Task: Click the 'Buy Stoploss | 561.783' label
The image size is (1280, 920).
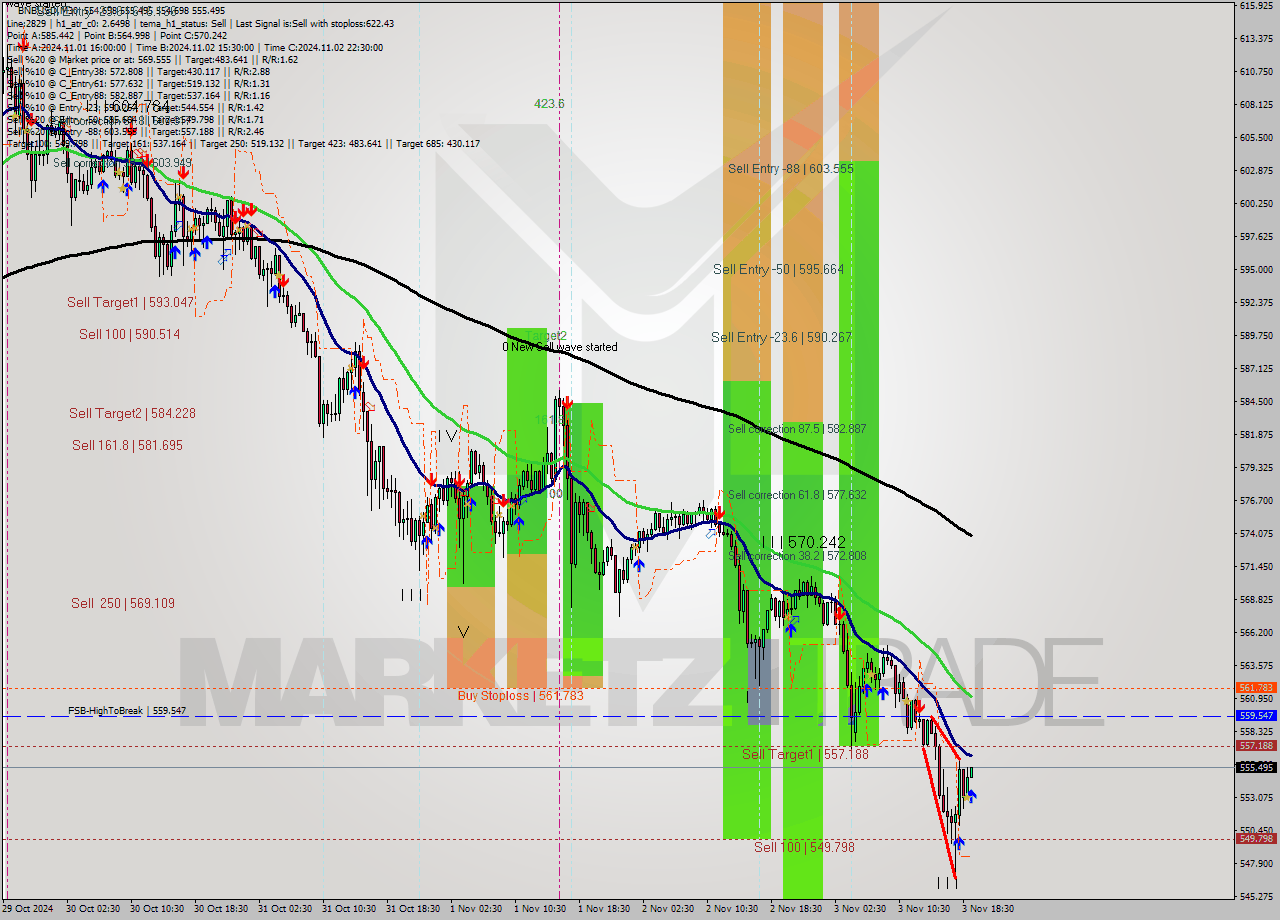Action: pyautogui.click(x=520, y=695)
